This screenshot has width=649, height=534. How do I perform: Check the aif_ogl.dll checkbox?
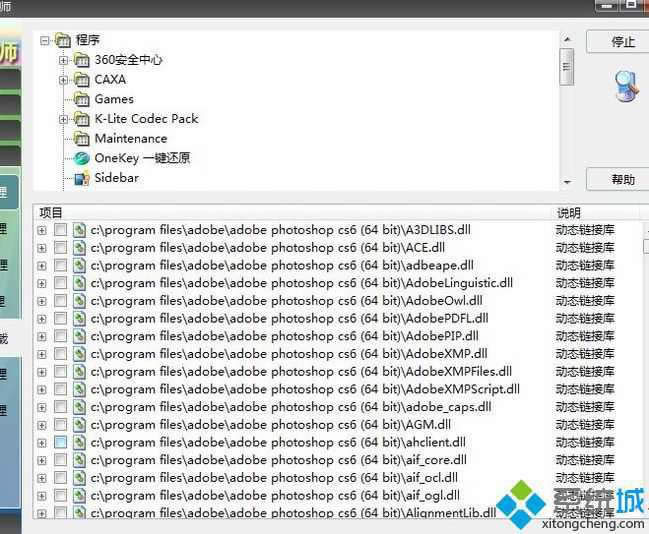[60, 496]
